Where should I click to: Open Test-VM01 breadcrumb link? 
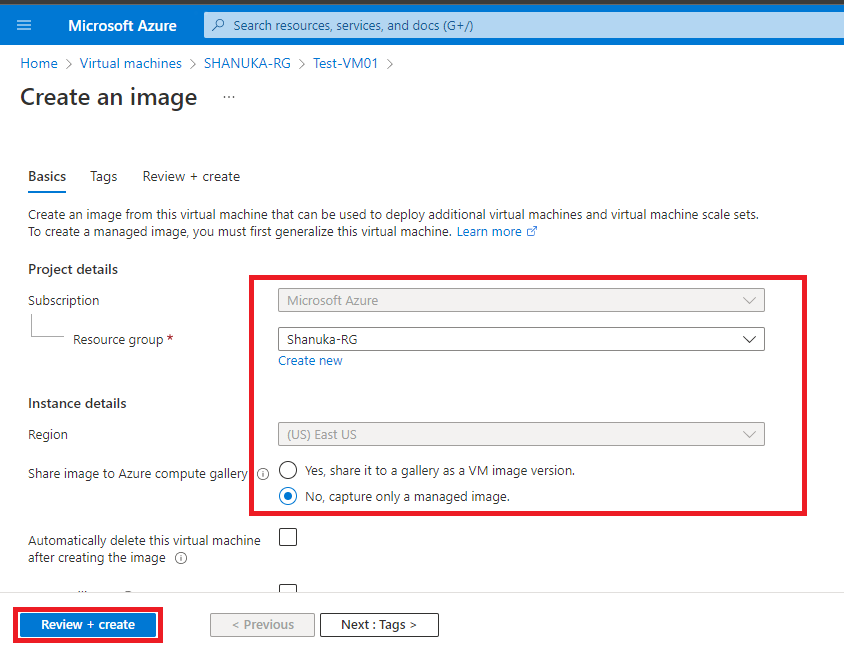click(x=346, y=63)
